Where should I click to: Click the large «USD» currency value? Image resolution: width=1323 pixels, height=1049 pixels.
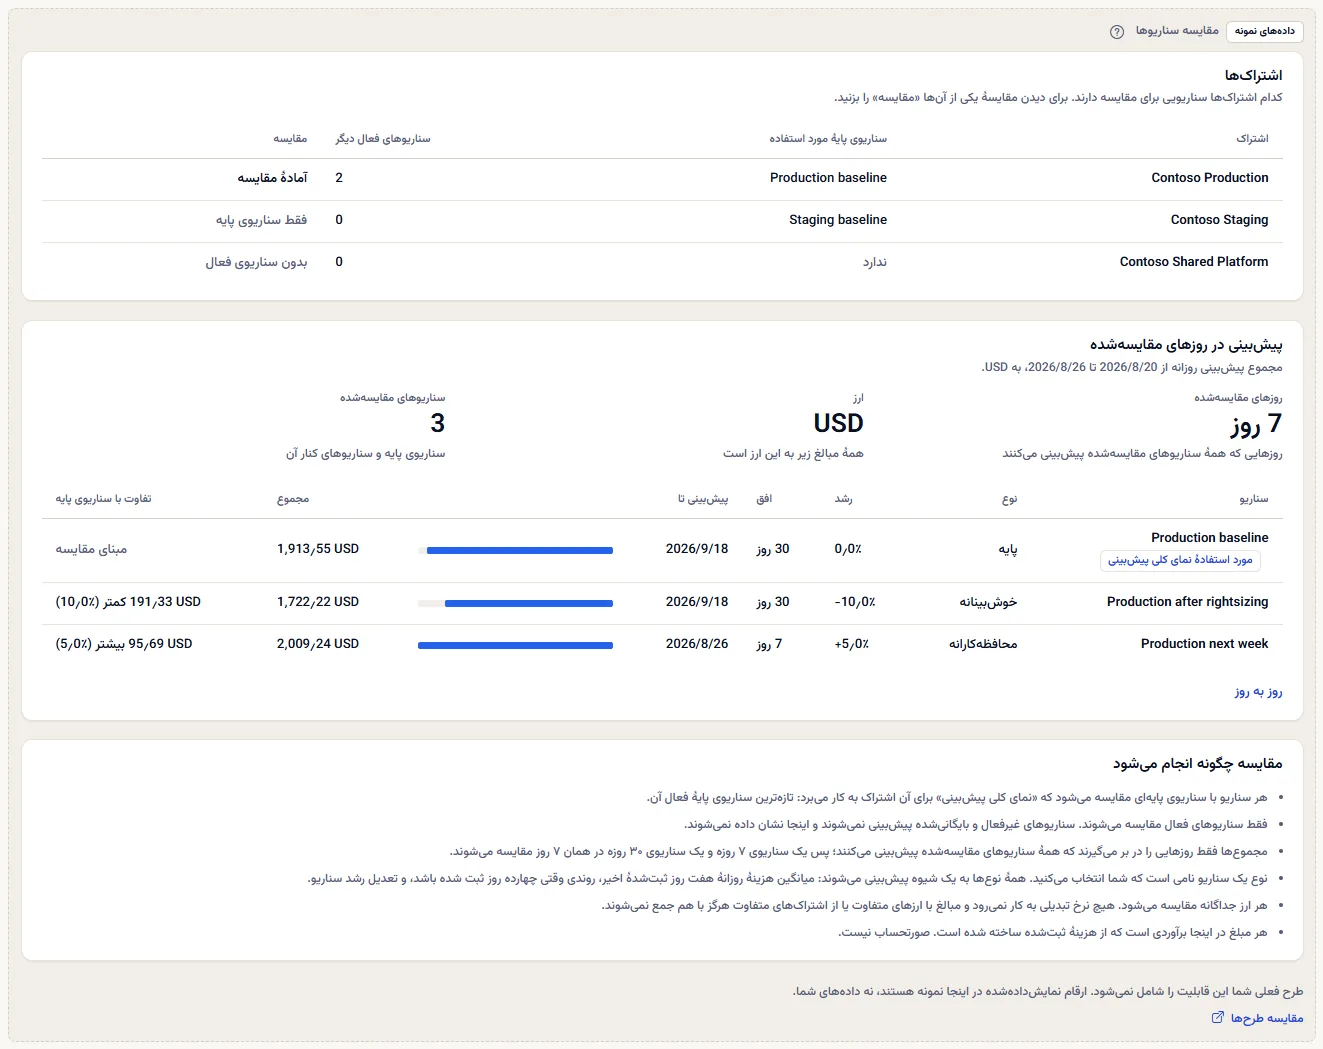click(x=838, y=424)
